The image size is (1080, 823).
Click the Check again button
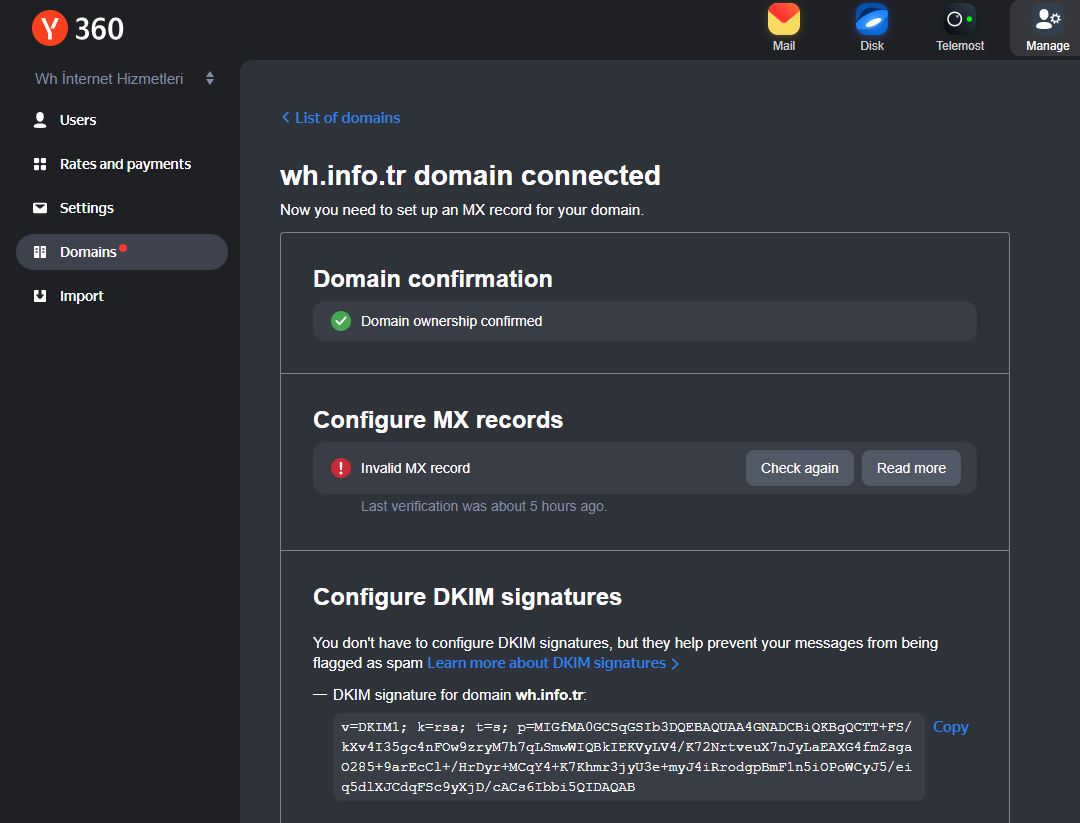799,468
